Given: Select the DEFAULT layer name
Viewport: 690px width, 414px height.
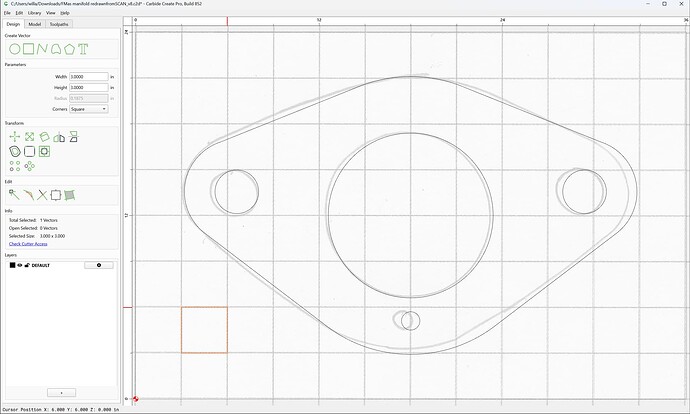Looking at the screenshot, I should (40, 265).
